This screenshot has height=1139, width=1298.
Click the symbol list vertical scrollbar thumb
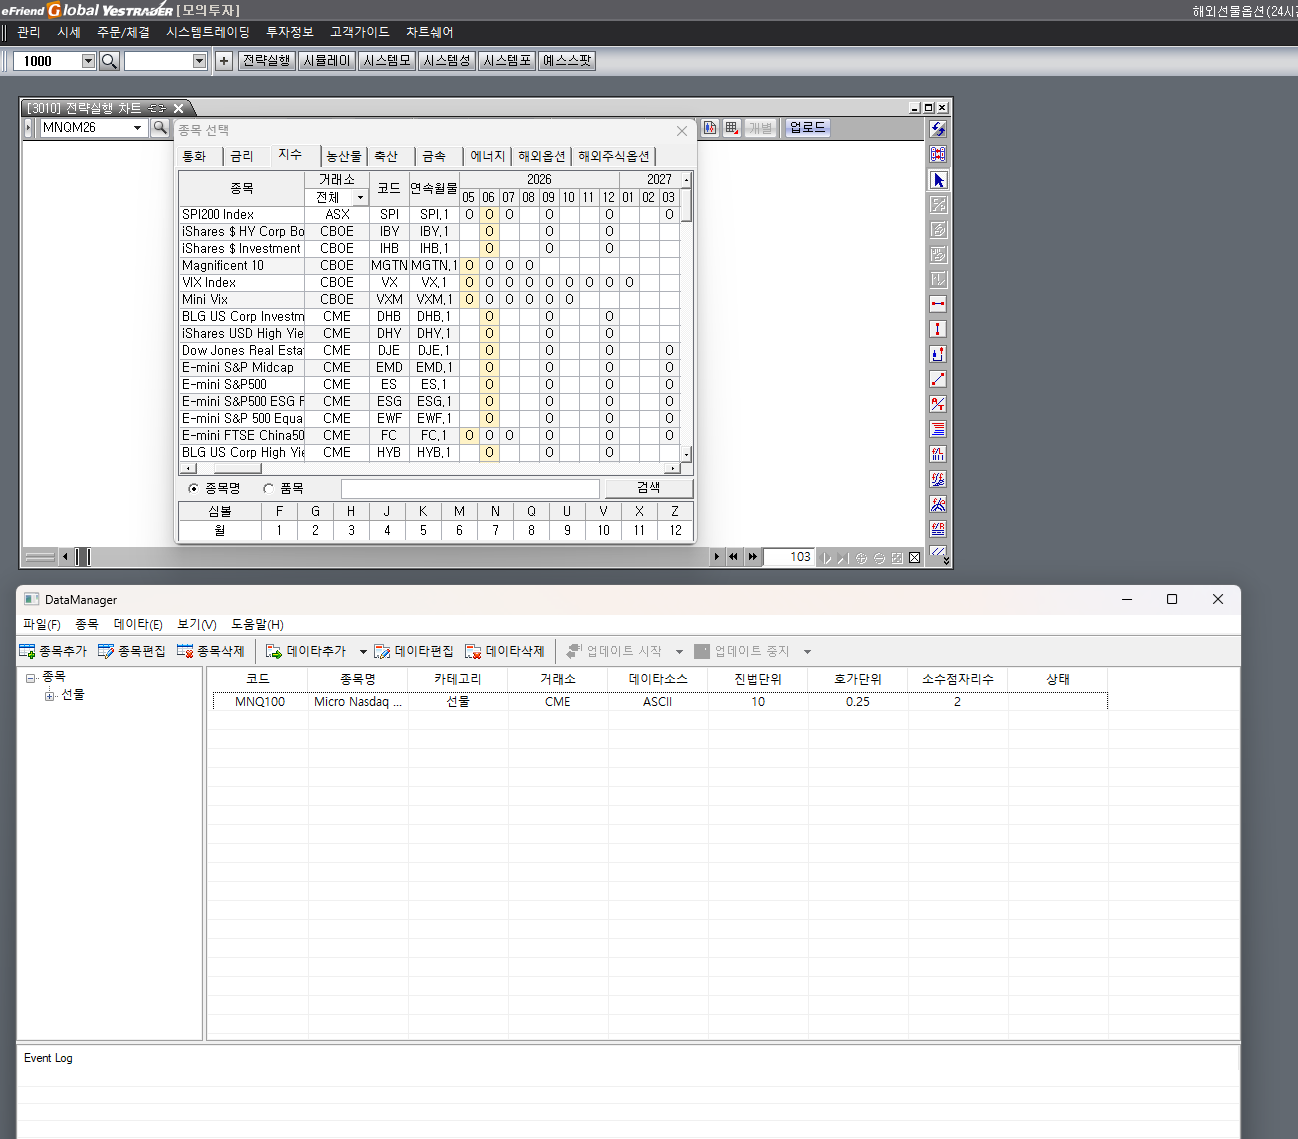[686, 205]
